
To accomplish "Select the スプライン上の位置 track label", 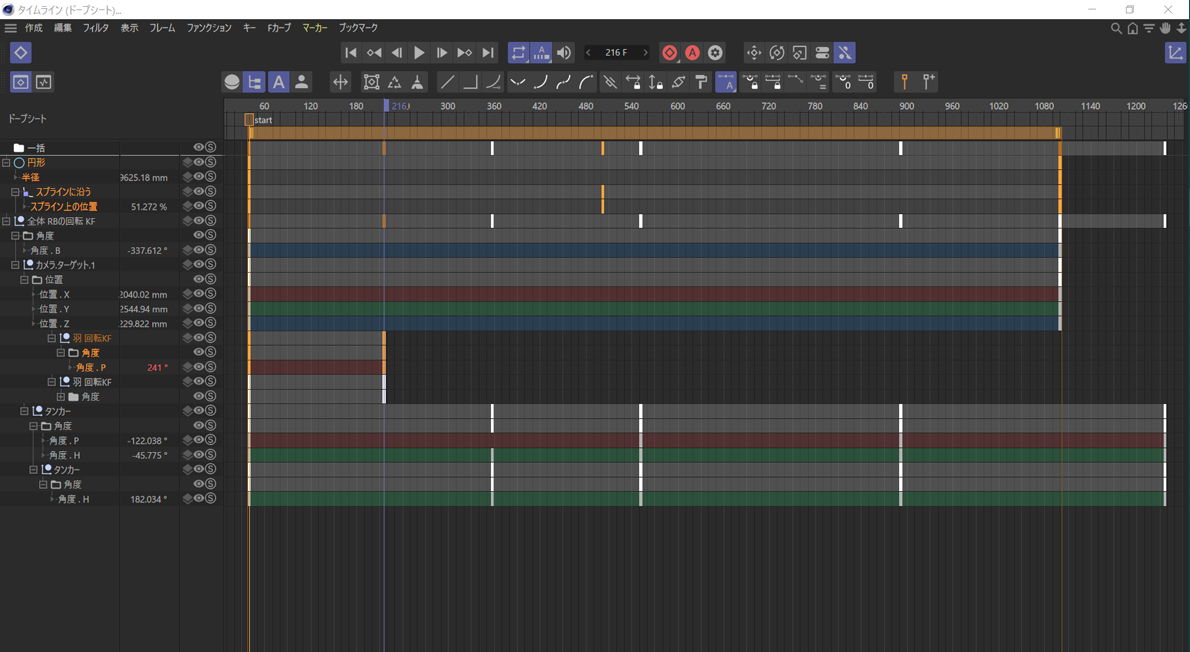I will click(63, 207).
